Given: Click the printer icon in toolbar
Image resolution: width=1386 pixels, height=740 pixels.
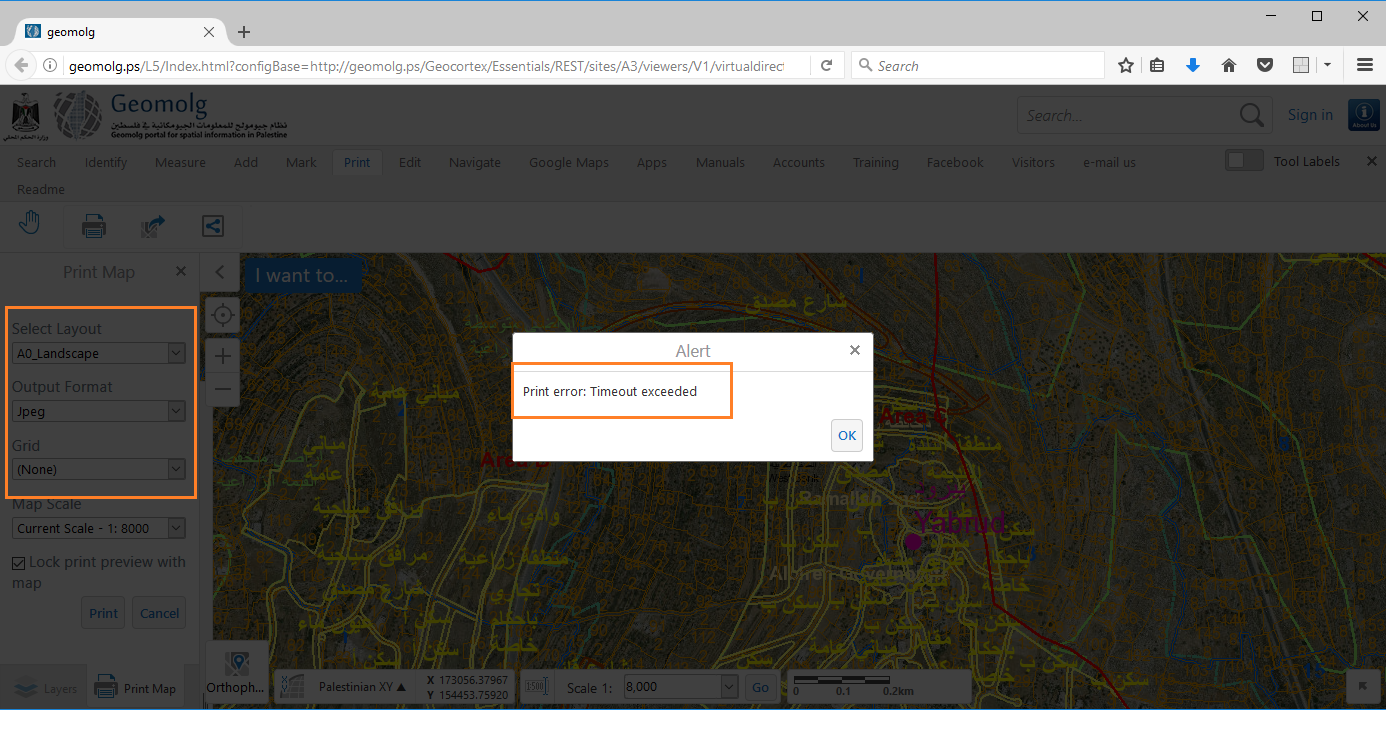Looking at the screenshot, I should [94, 226].
